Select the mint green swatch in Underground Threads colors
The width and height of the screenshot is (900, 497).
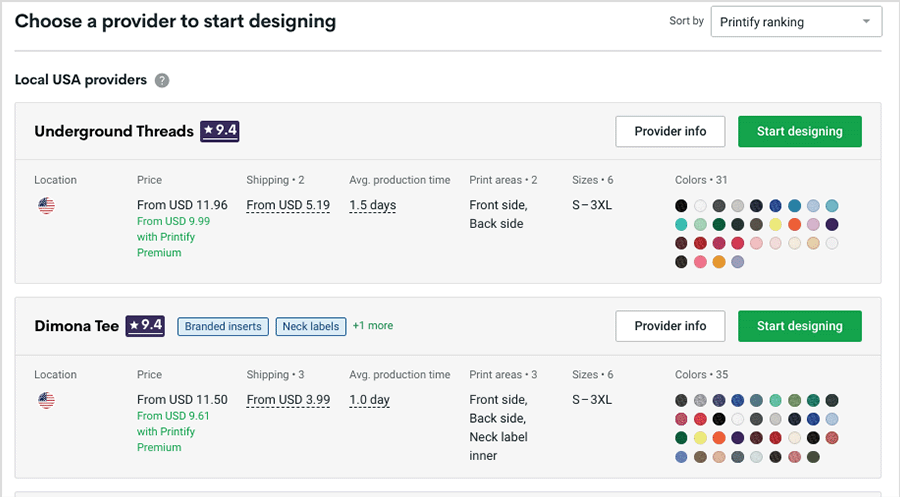click(700, 224)
